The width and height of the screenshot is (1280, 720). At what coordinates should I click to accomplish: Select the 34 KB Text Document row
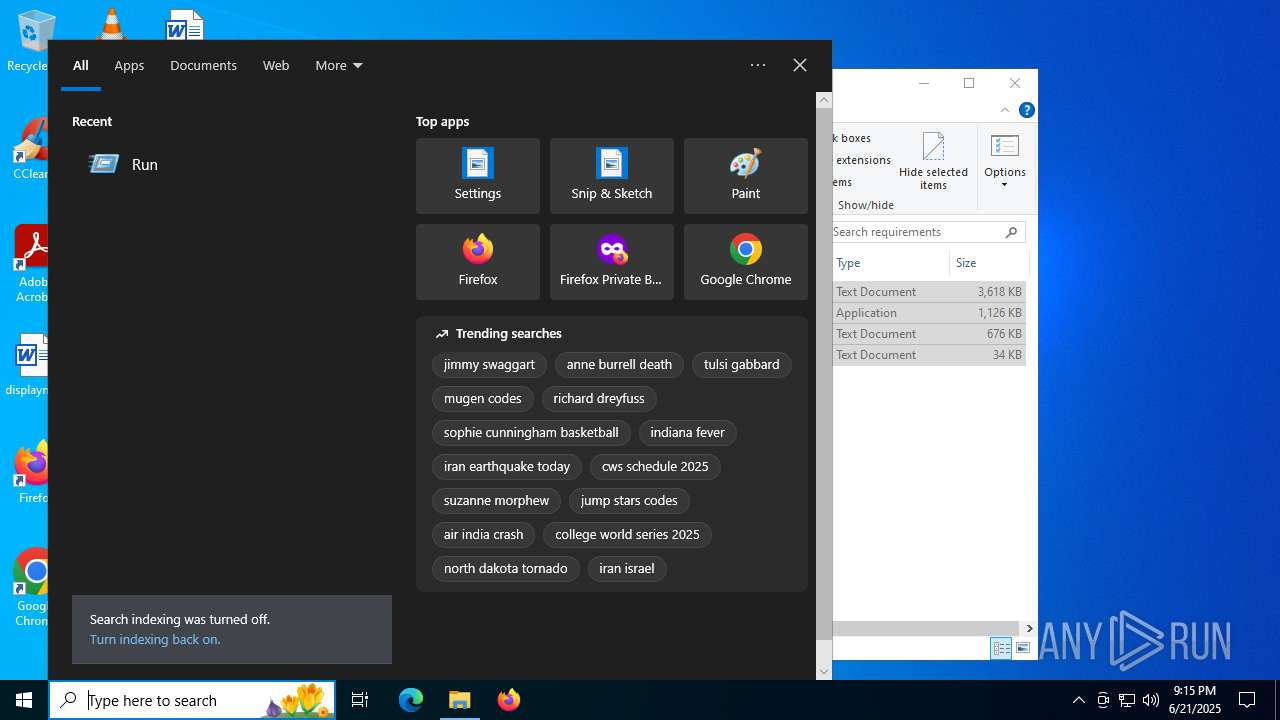coord(929,355)
